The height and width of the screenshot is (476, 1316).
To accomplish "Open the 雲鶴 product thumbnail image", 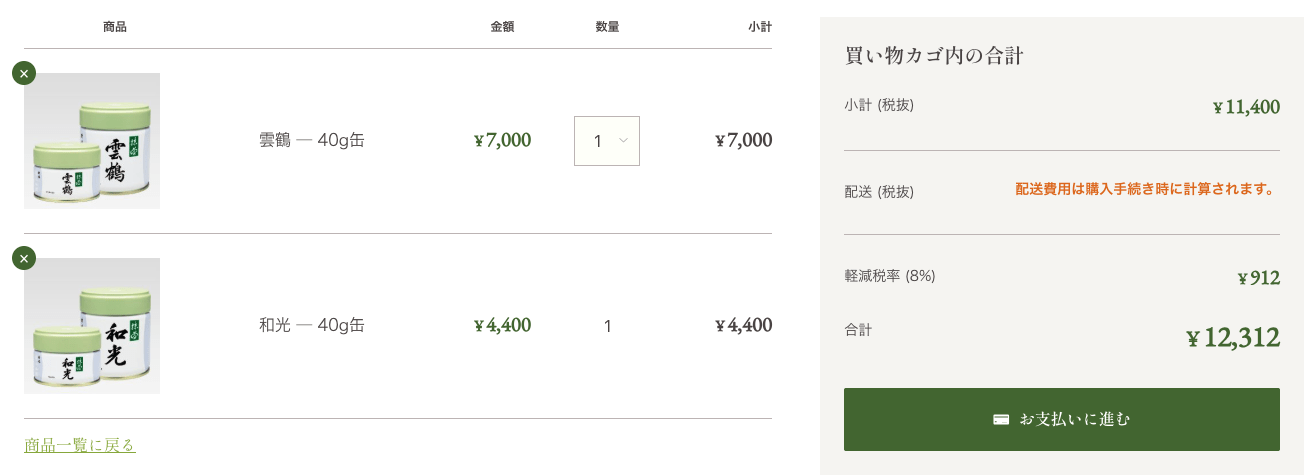I will (92, 141).
